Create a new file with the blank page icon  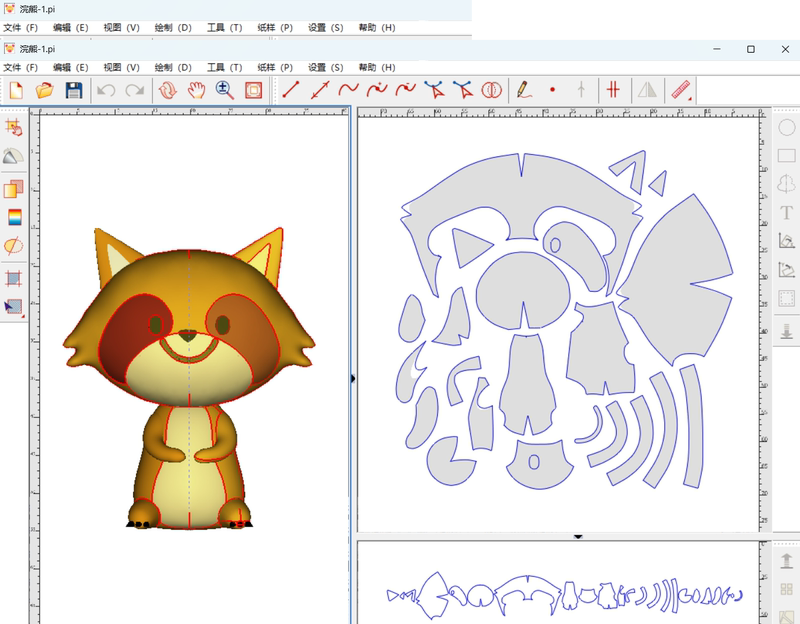tap(16, 90)
